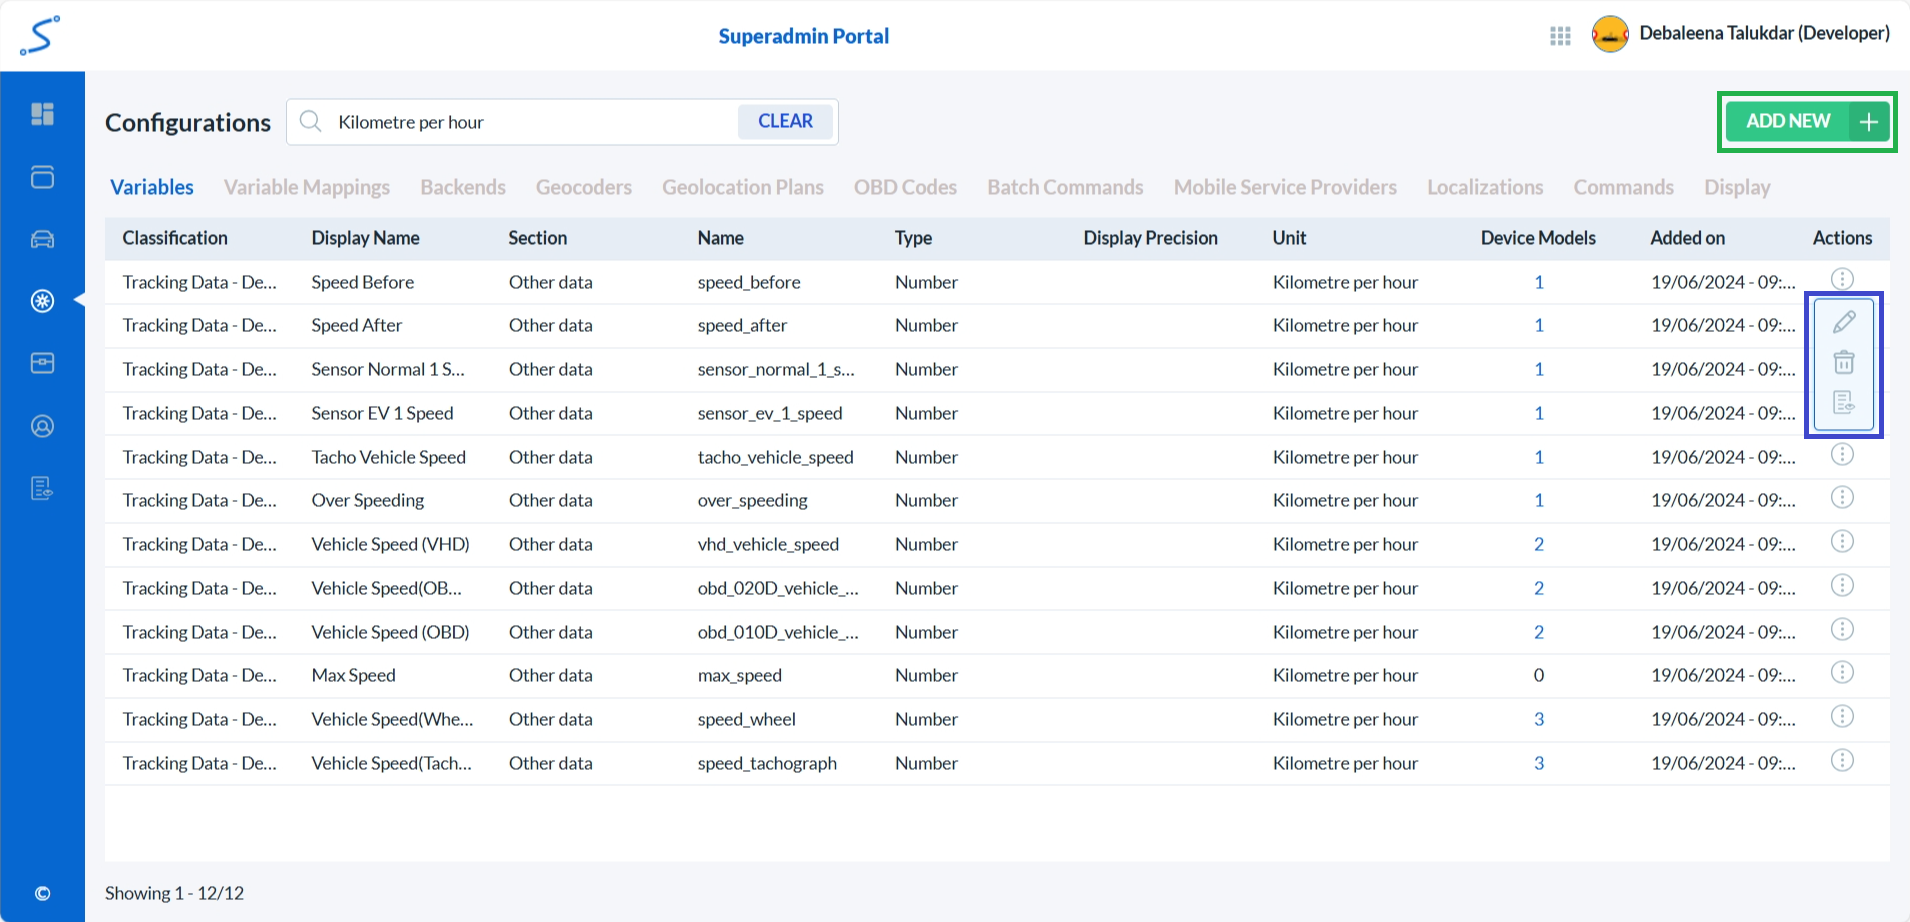This screenshot has height=922, width=1910.
Task: Open the document preview icon in the actions popup
Action: point(1843,402)
